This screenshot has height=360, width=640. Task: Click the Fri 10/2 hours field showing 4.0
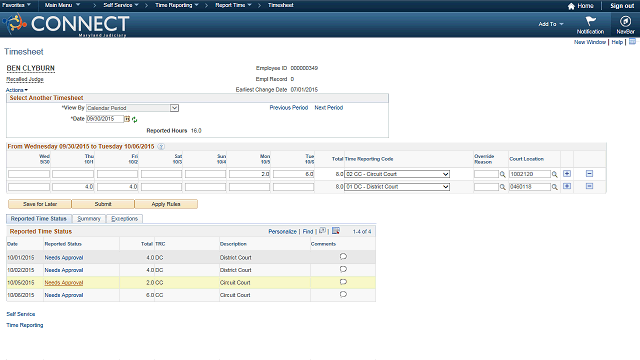[118, 187]
